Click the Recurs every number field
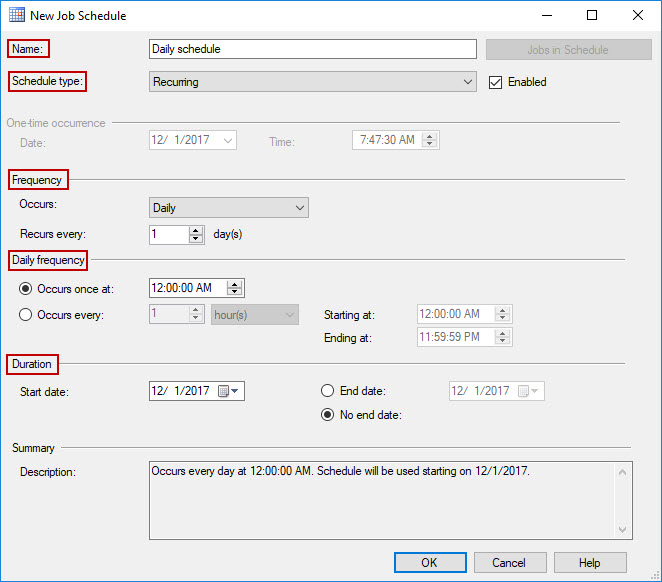This screenshot has width=662, height=582. click(x=169, y=235)
